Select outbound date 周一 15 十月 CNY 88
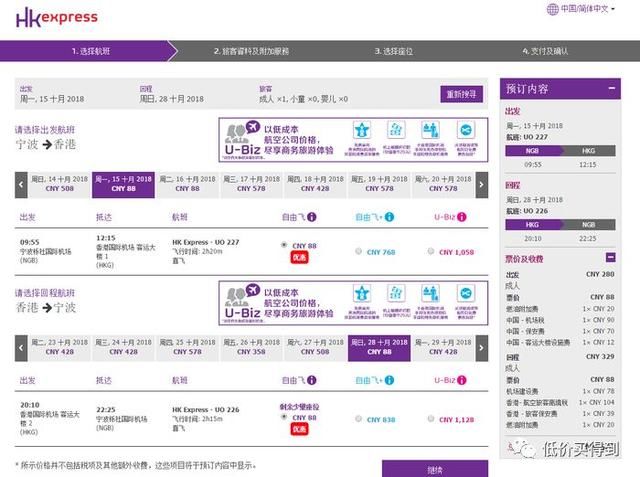The width and height of the screenshot is (640, 477). pos(123,184)
